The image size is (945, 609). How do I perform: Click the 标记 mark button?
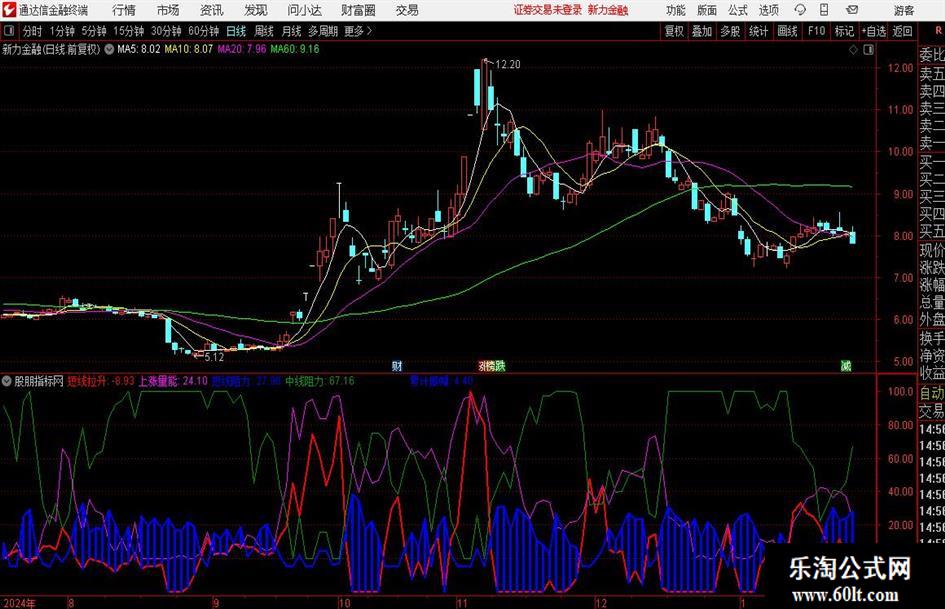point(844,31)
